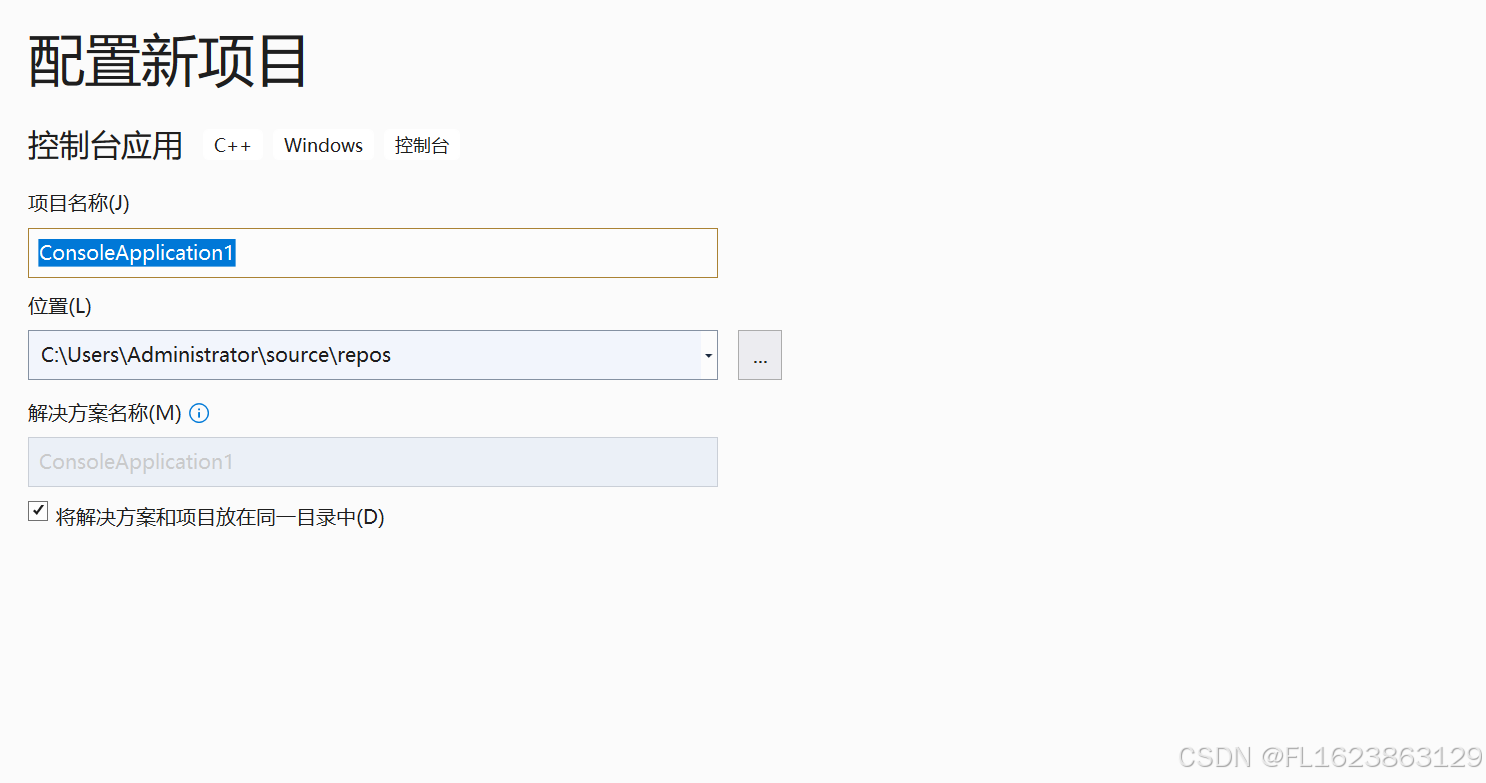1486x783 pixels.
Task: Click the 解决方案名称(M) label text
Action: pos(105,413)
